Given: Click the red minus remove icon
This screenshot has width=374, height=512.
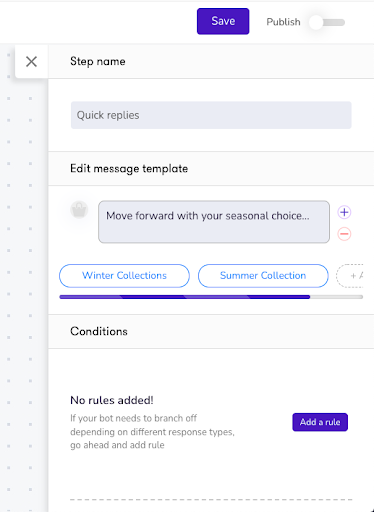Looking at the screenshot, I should pyautogui.click(x=344, y=234).
